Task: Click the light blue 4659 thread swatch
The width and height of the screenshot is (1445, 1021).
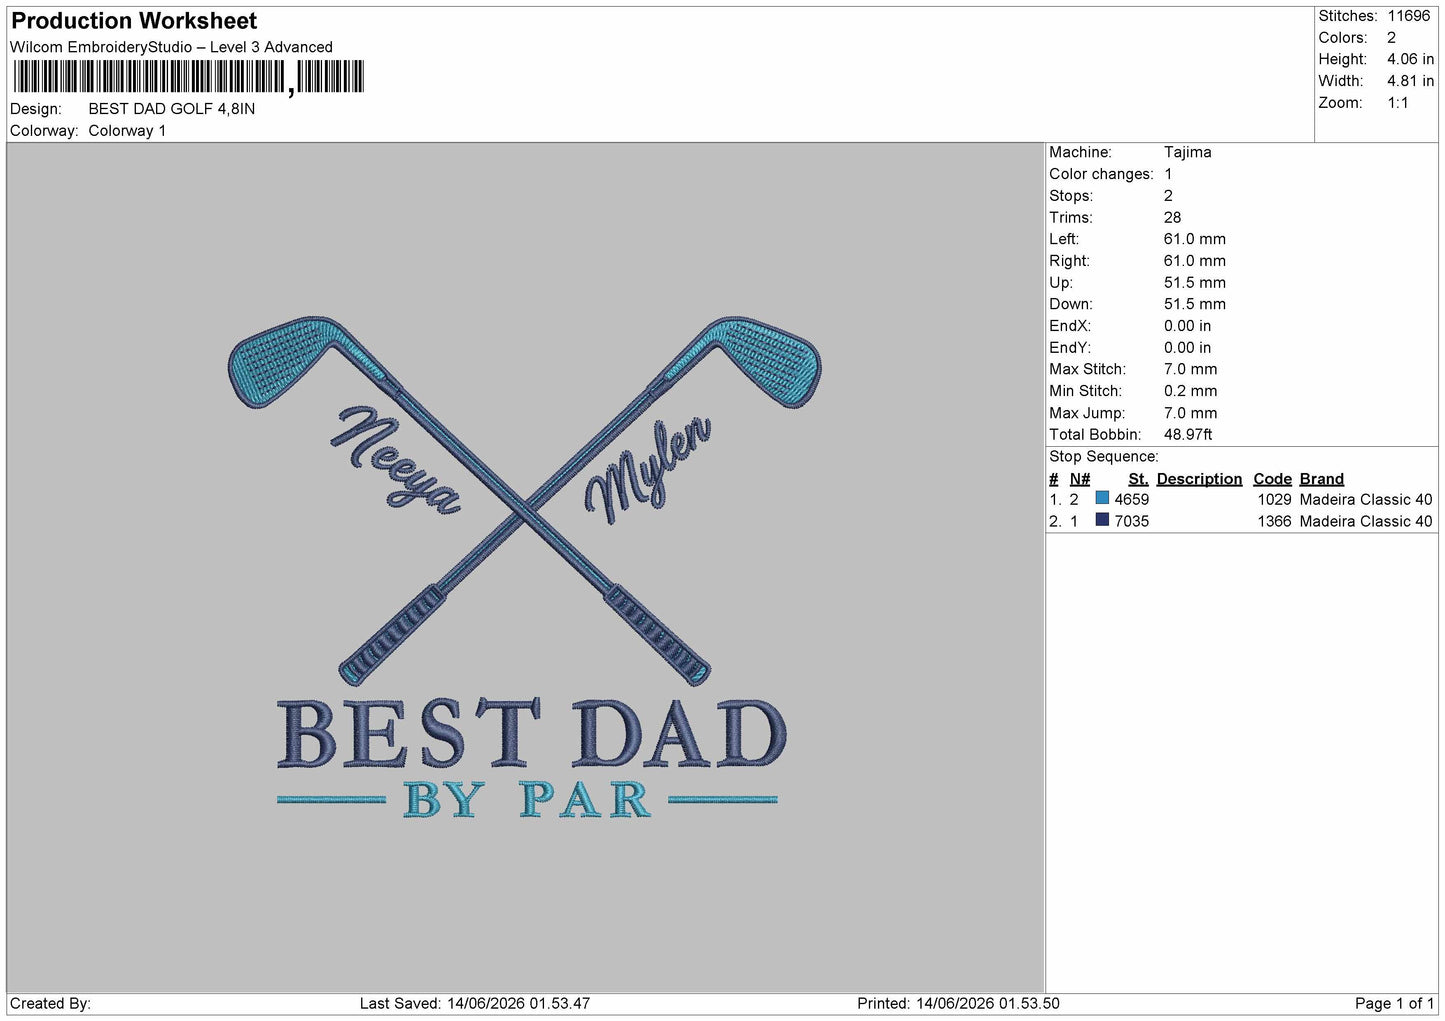Action: (1102, 498)
